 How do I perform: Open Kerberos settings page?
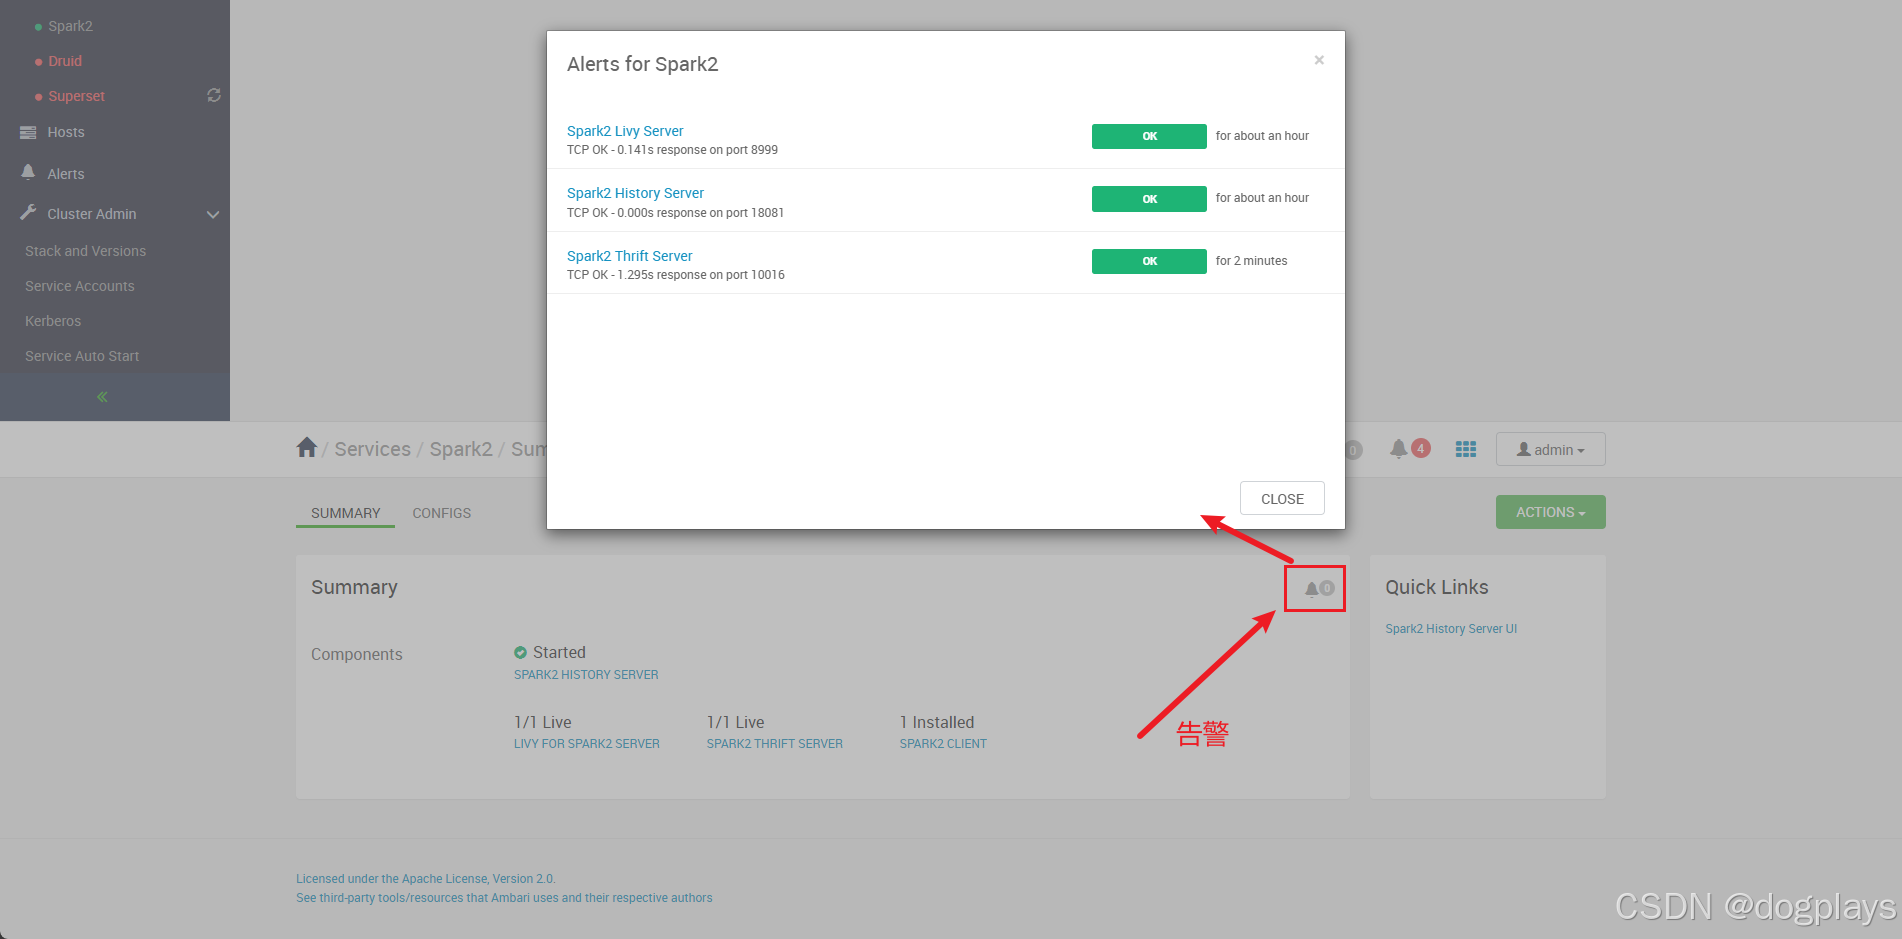pos(53,321)
